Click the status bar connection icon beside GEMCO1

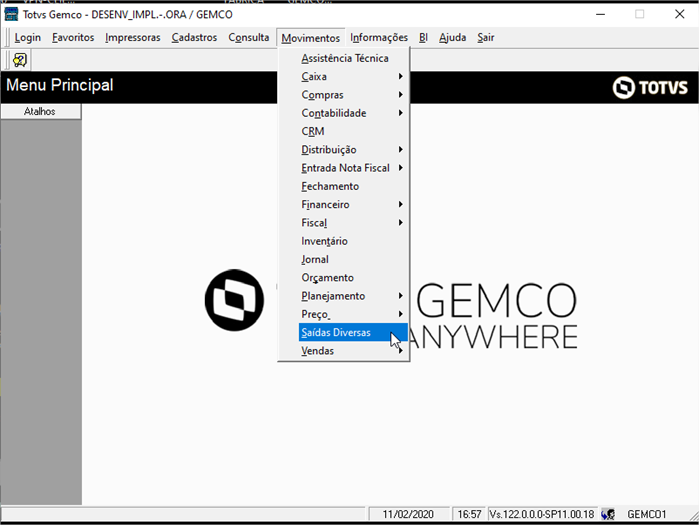coord(608,514)
